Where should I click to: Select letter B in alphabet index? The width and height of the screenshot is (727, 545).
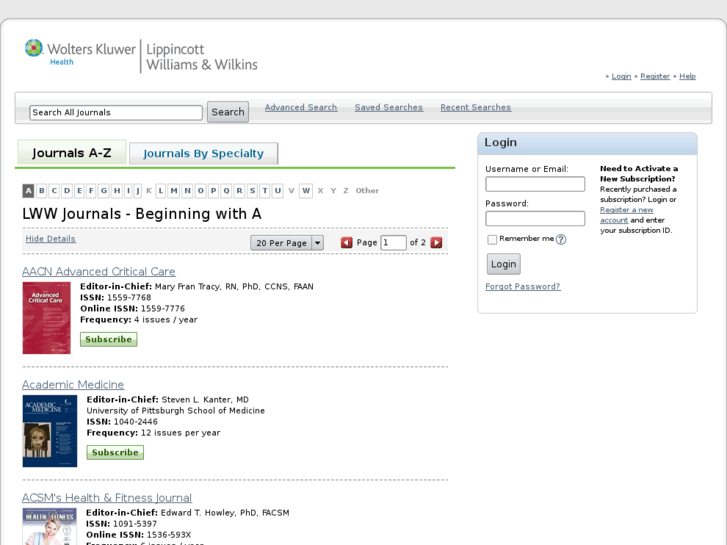tap(42, 191)
